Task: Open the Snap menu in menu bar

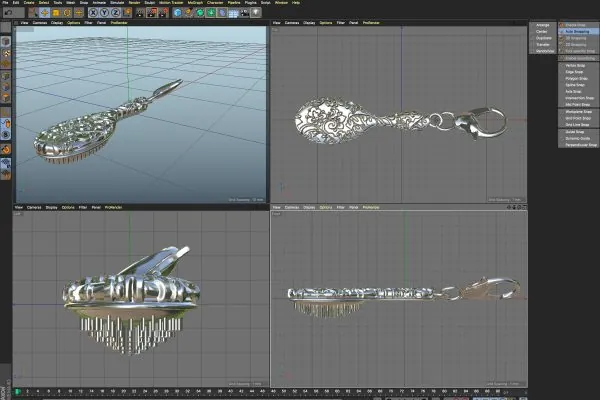Action: (x=84, y=2)
